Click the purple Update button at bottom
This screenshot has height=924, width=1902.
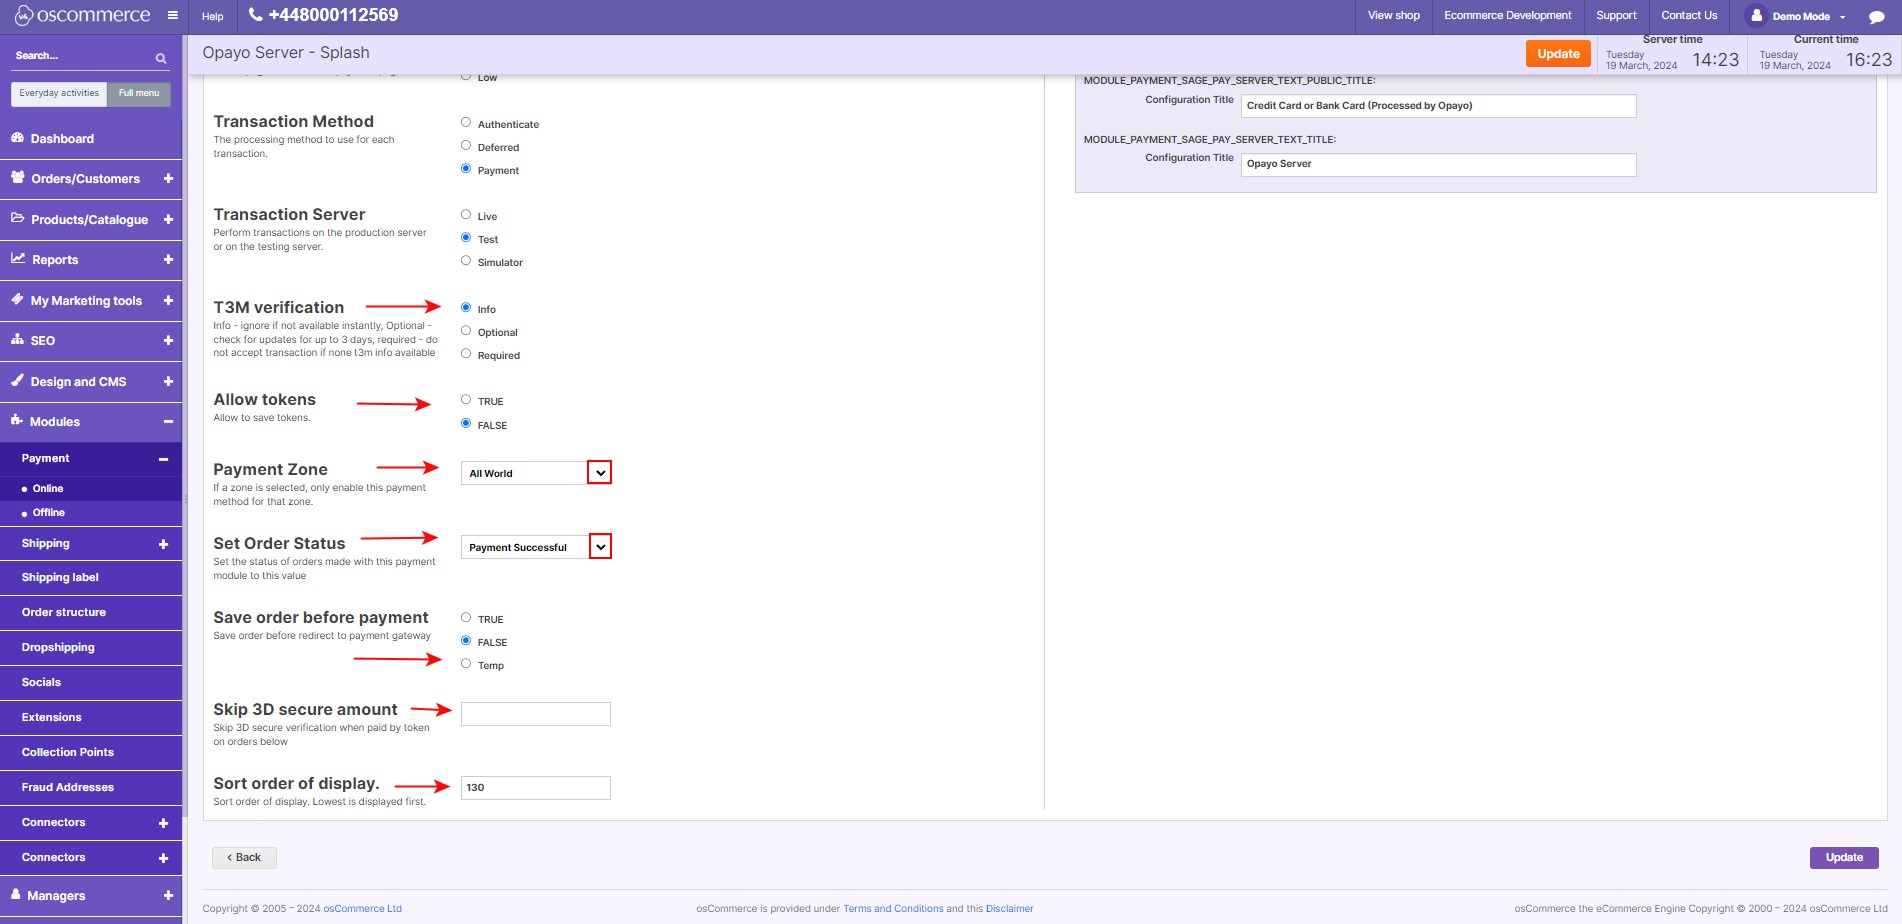(x=1844, y=857)
